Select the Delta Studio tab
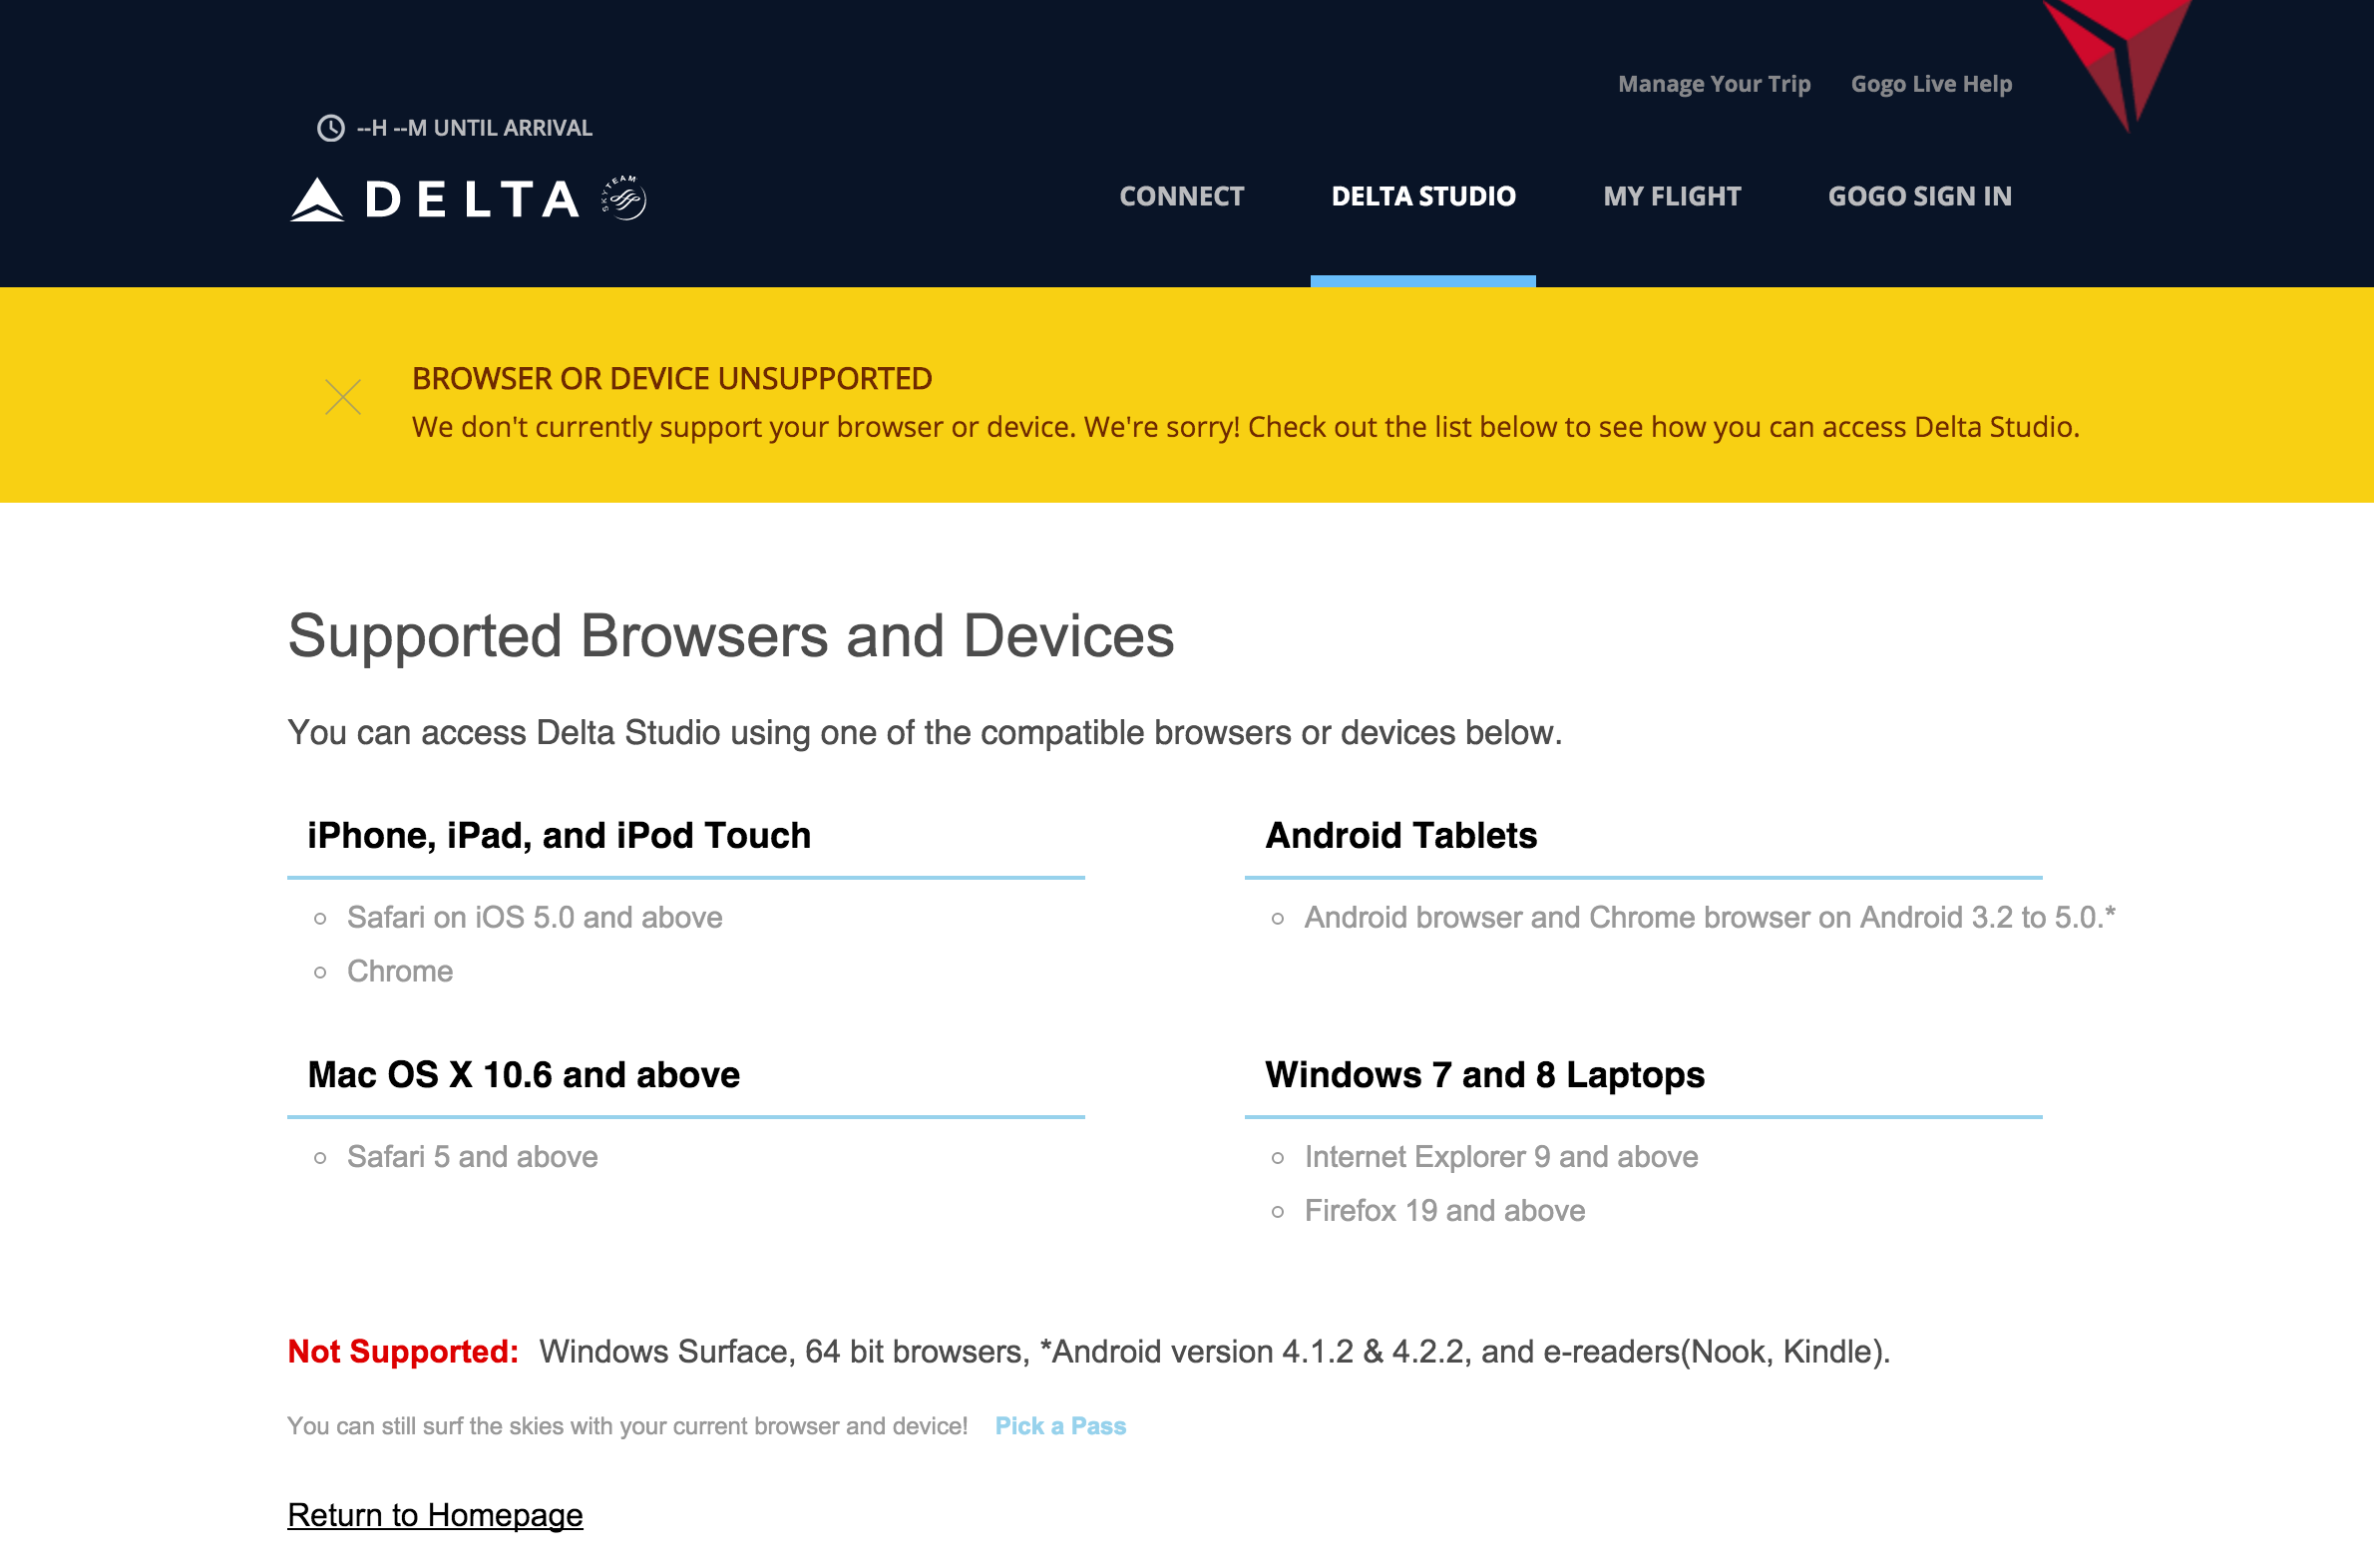 1423,196
